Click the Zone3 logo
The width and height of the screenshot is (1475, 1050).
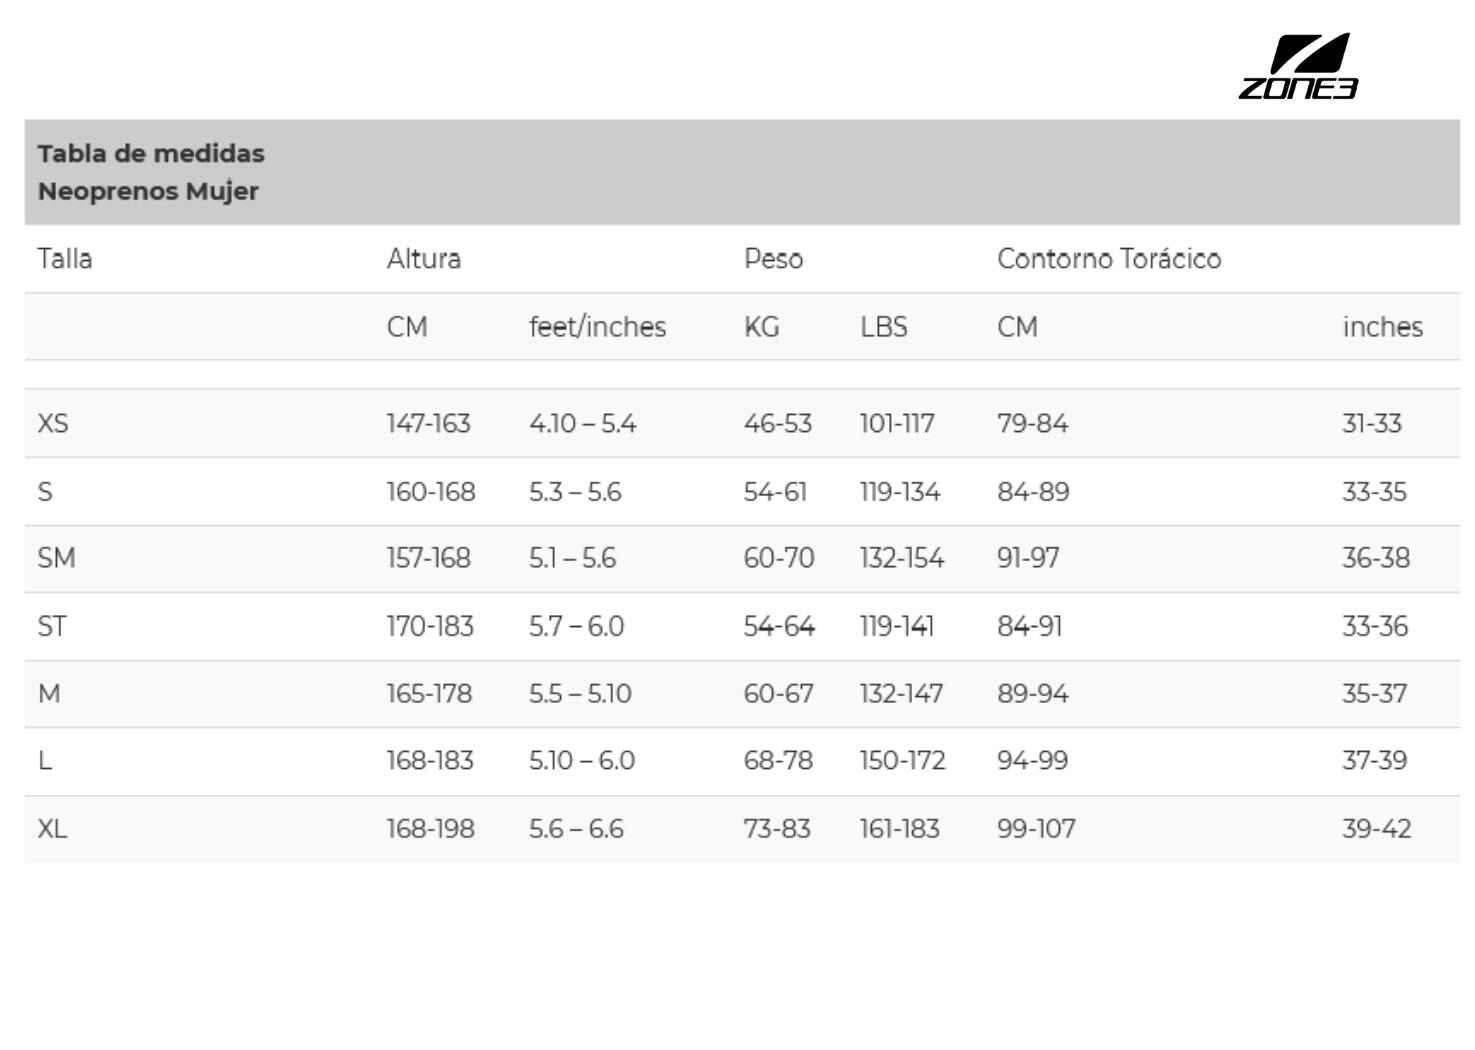click(x=1298, y=66)
